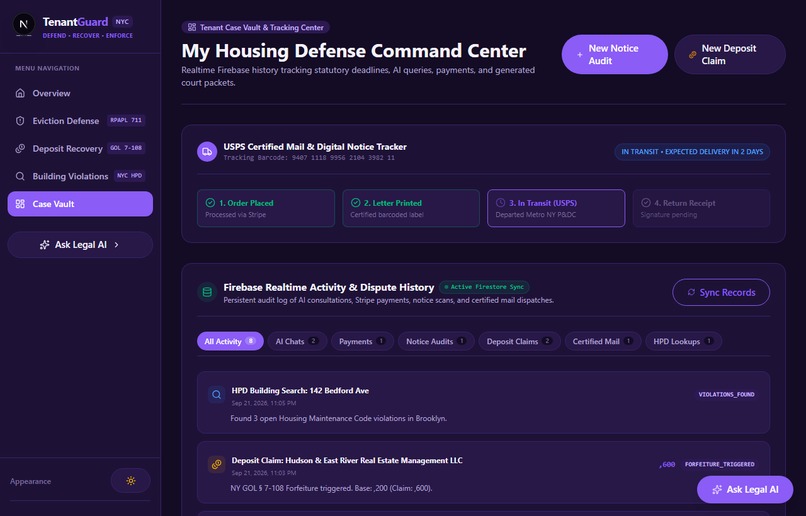The width and height of the screenshot is (806, 516).
Task: Click the Eviction Defense shield icon
Action: [20, 121]
